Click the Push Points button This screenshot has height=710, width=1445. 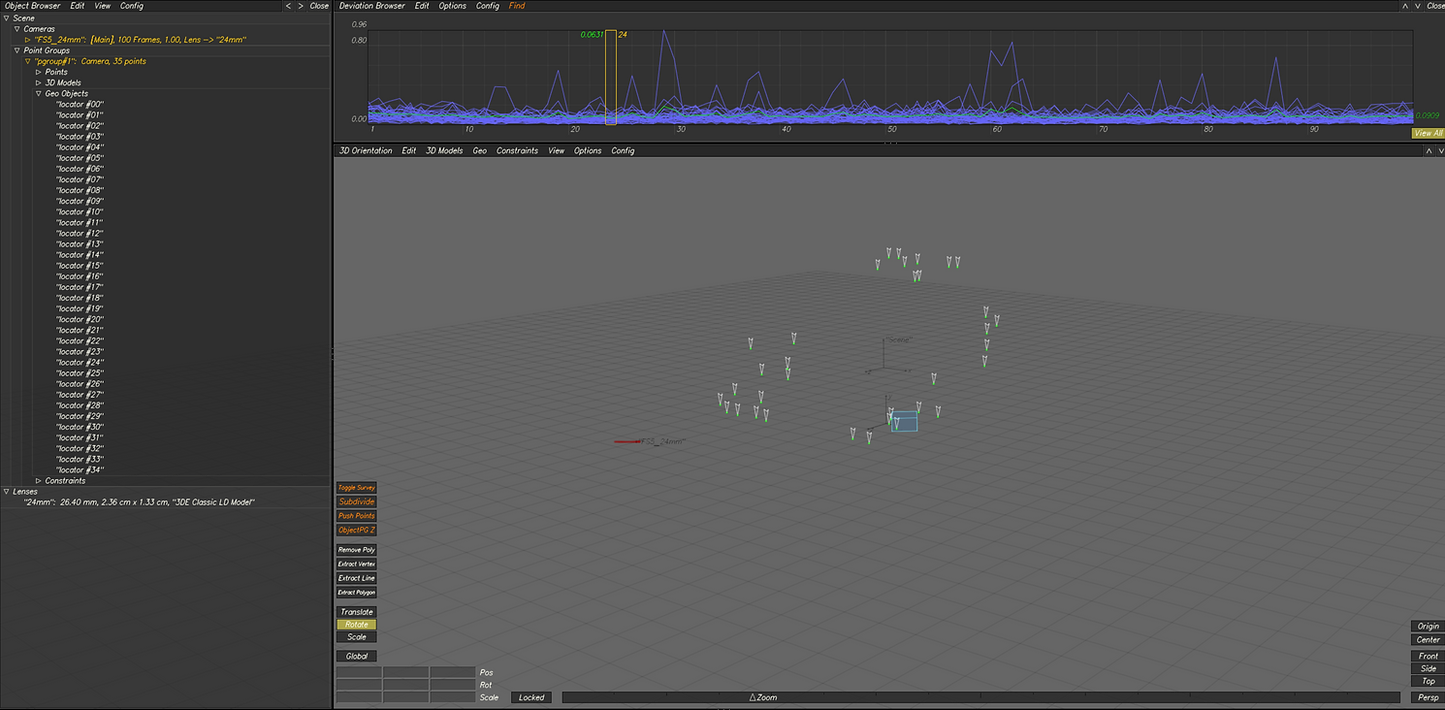tap(356, 516)
